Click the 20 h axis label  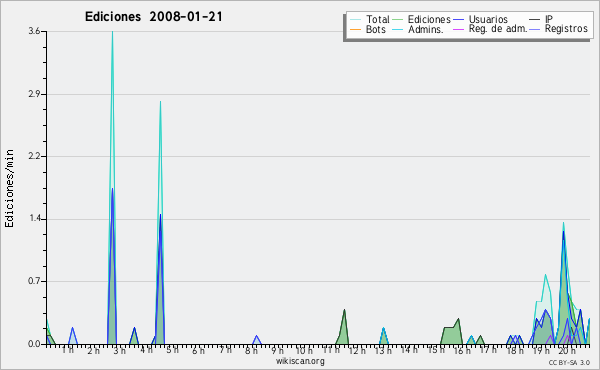coord(567,350)
